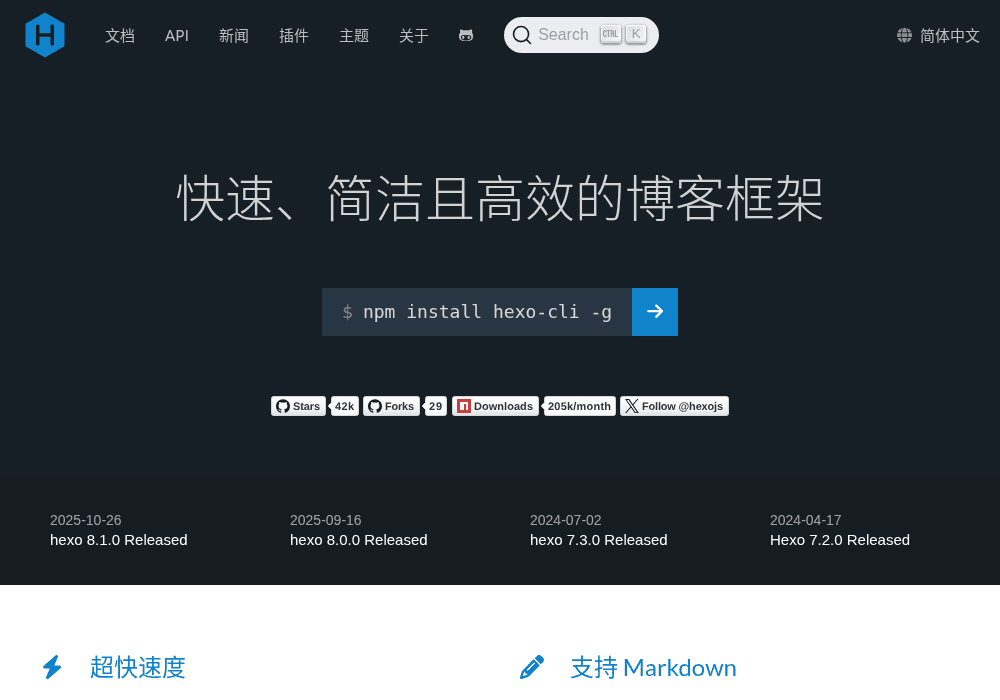1000x700 pixels.
Task: Click the CTRL key hint in search
Action: click(610, 34)
